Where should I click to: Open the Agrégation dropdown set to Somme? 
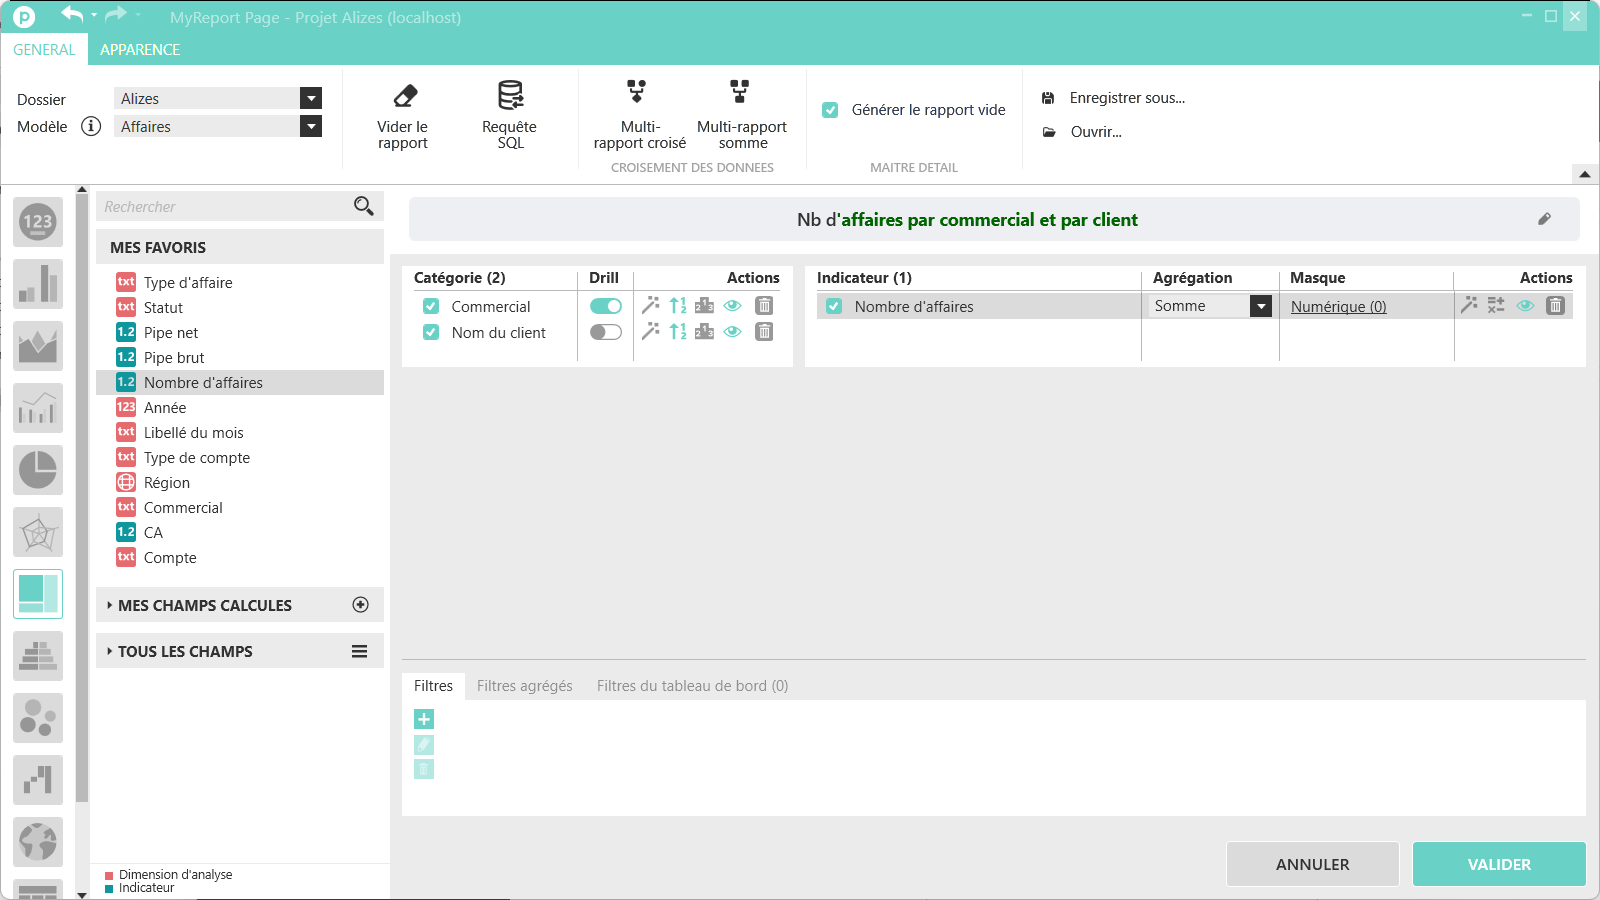pyautogui.click(x=1260, y=307)
